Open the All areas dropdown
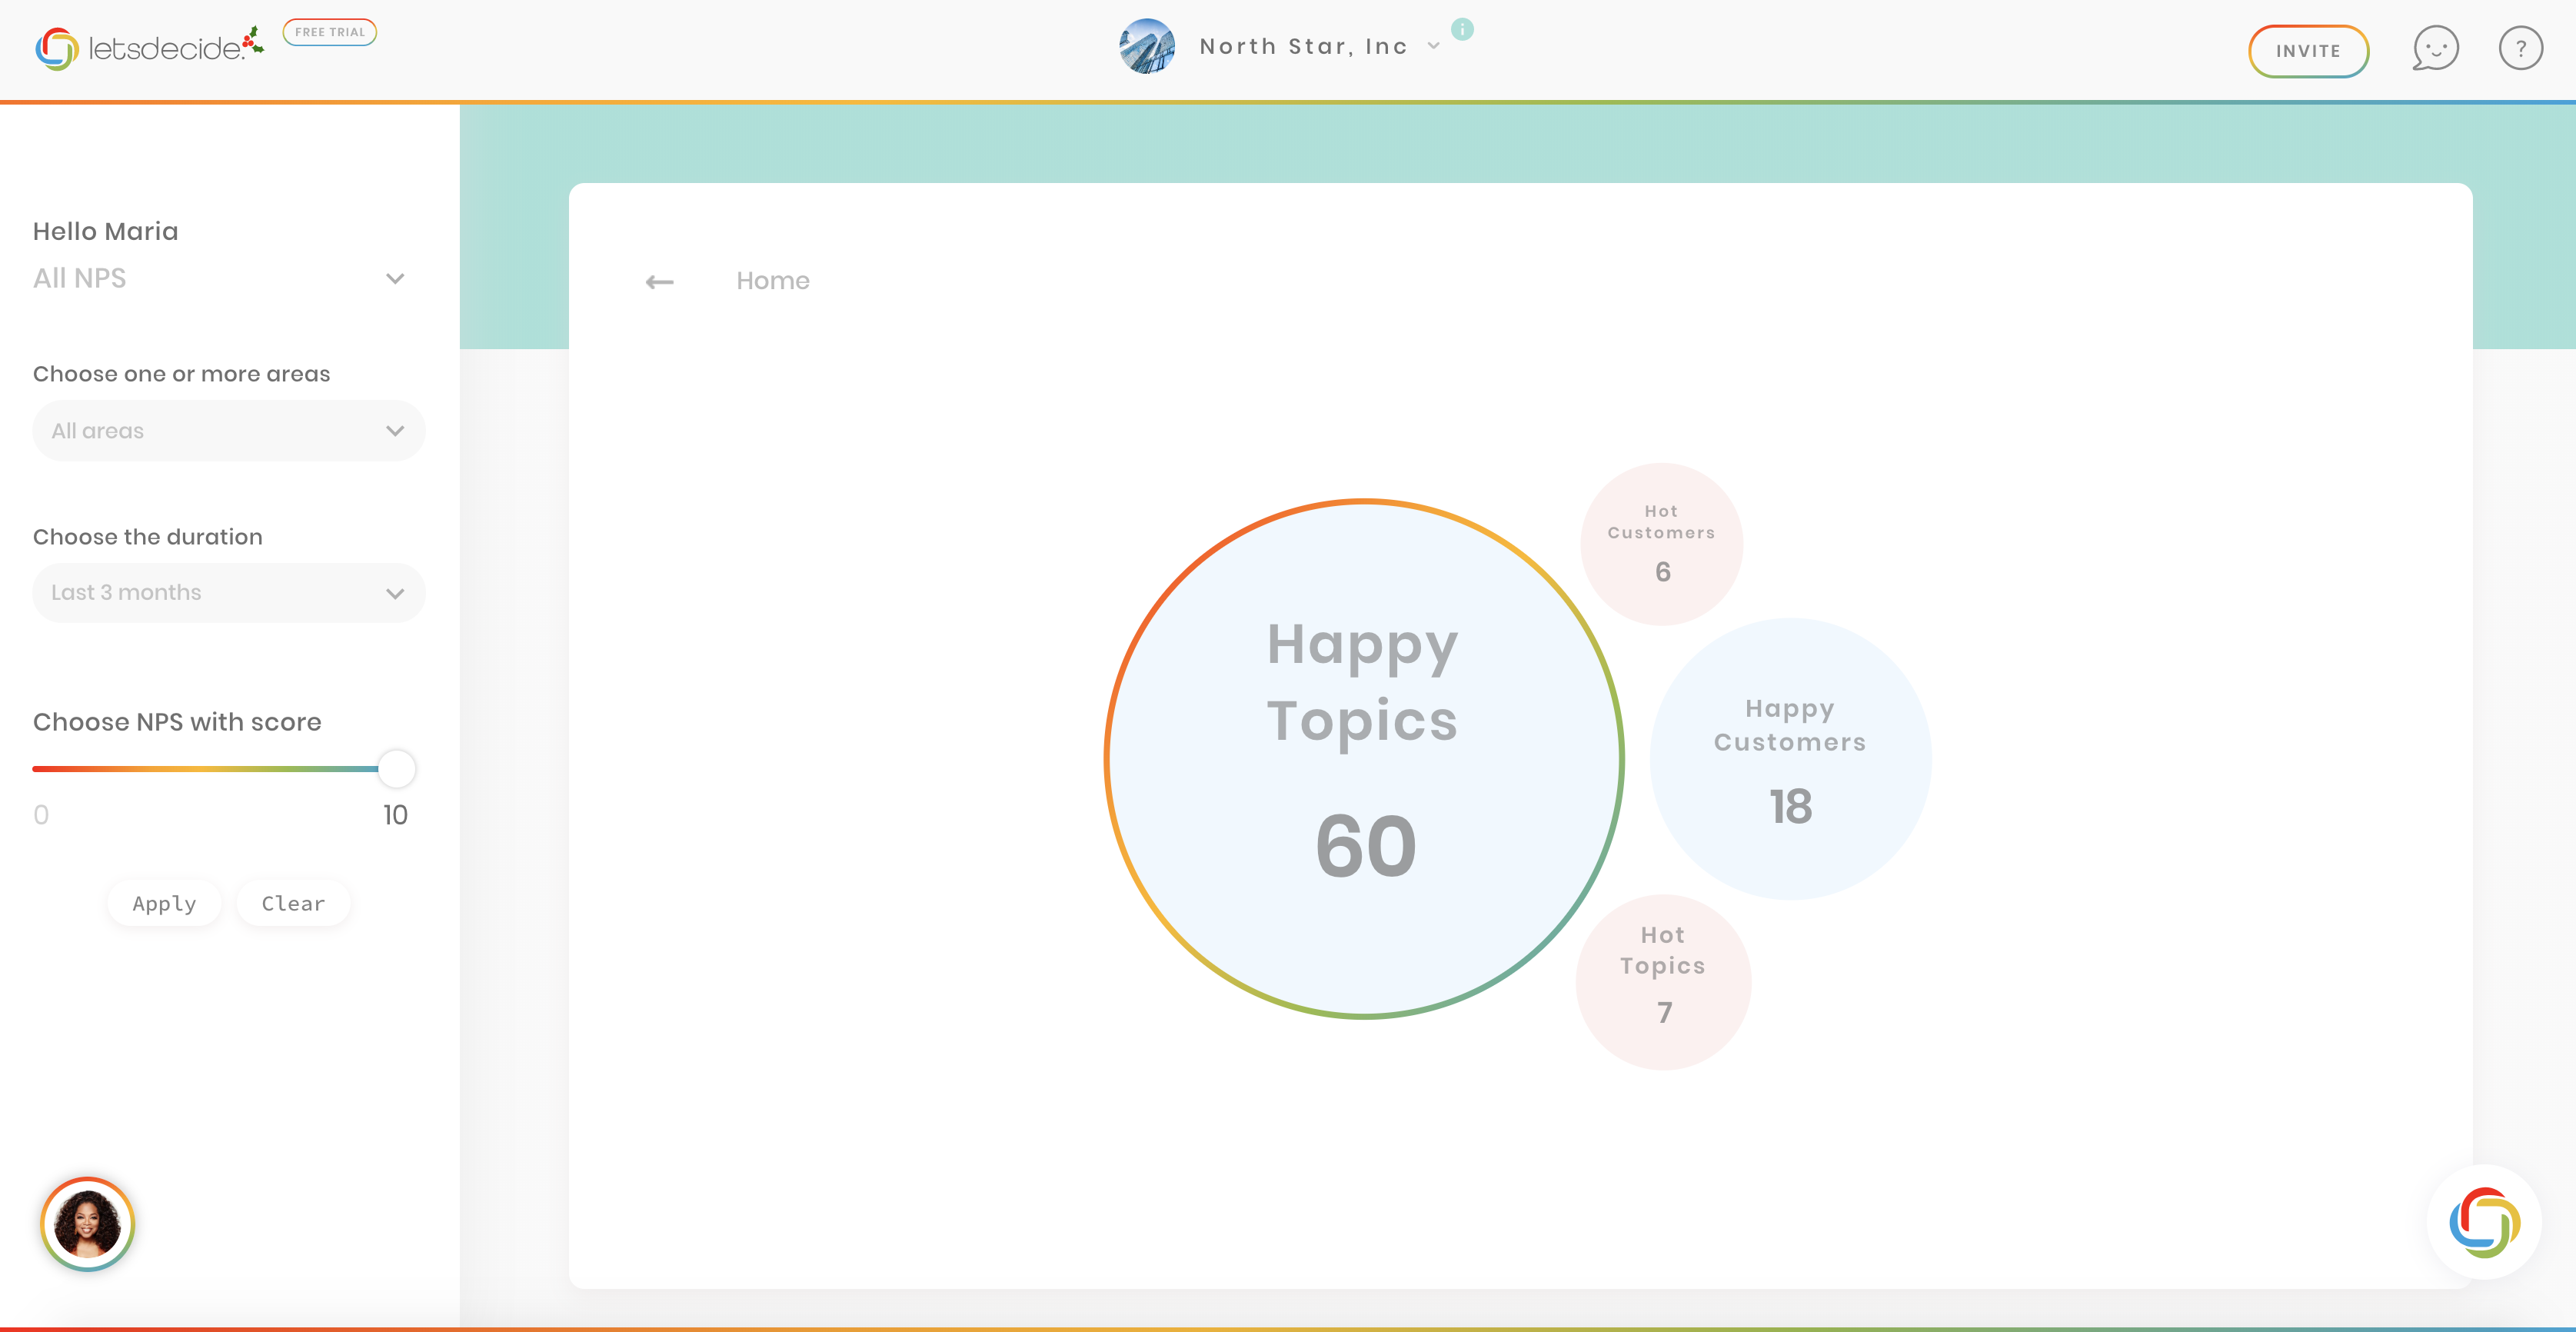This screenshot has height=1332, width=2576. [229, 431]
